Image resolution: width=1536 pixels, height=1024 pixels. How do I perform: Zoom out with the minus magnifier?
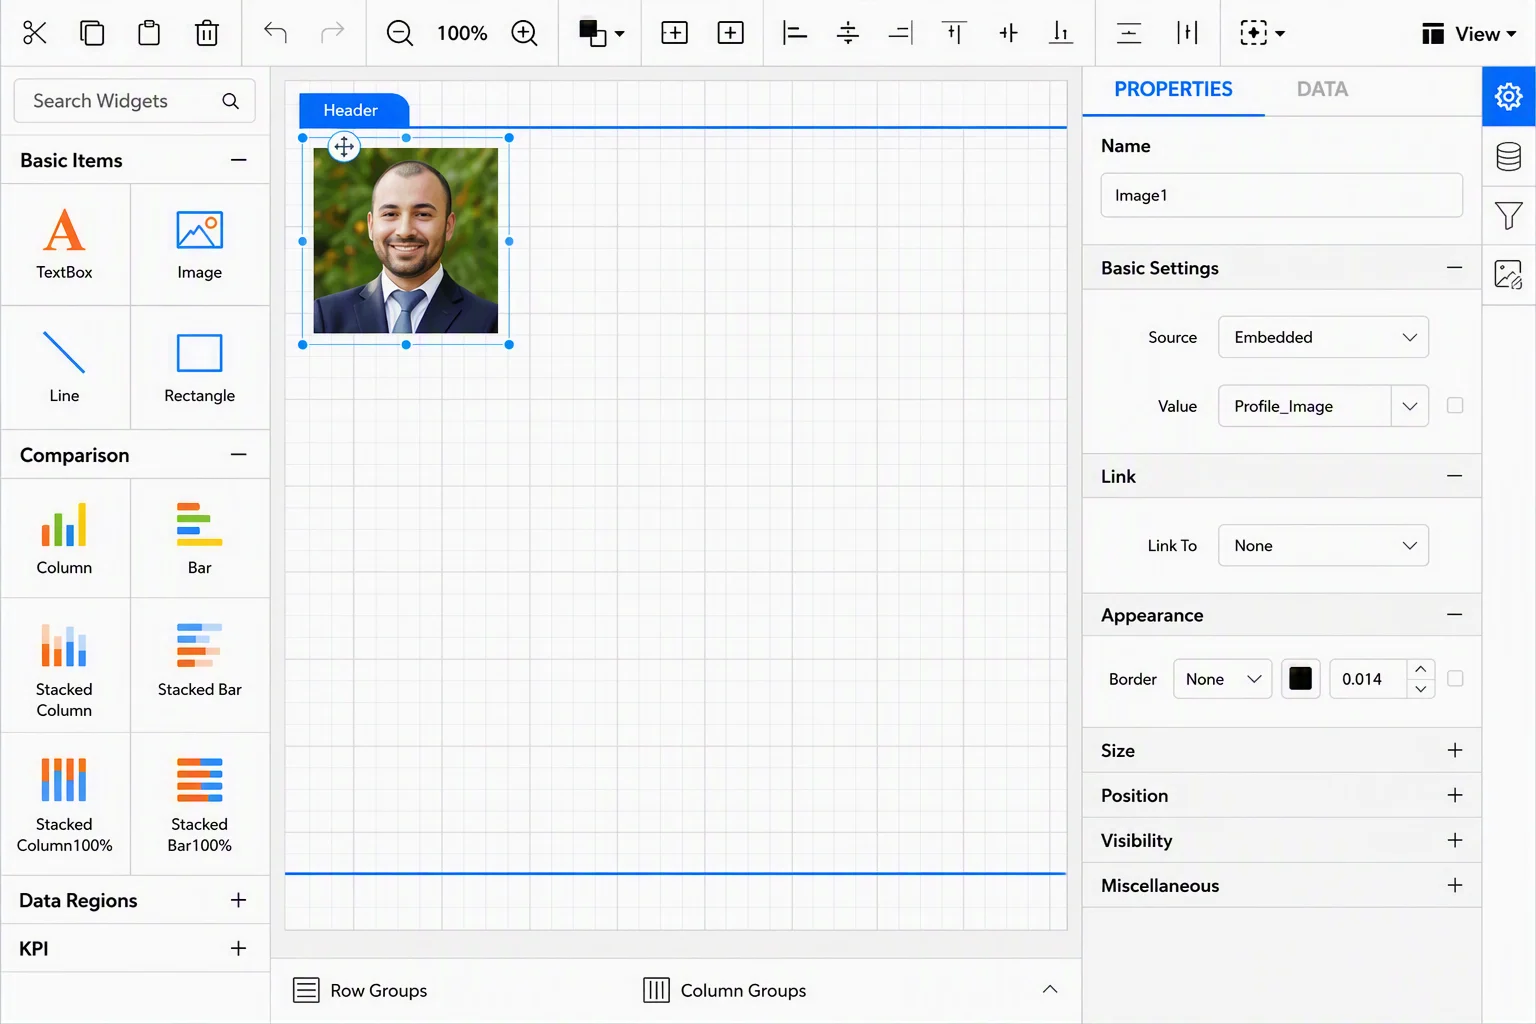pyautogui.click(x=400, y=33)
